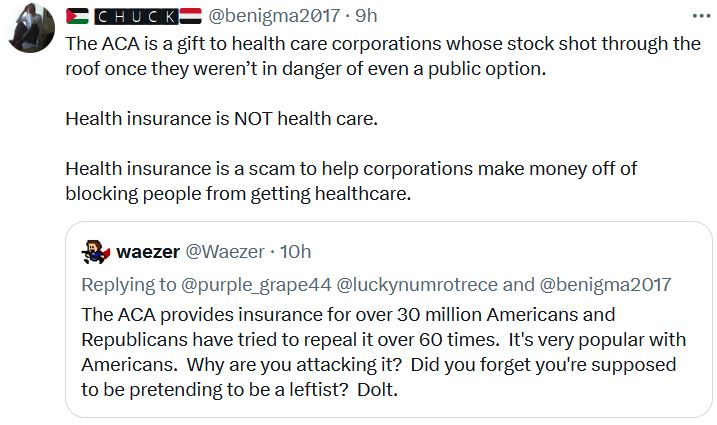The image size is (717, 425).
Task: Open the quoted tweet about ACA insurance
Action: tap(389, 319)
